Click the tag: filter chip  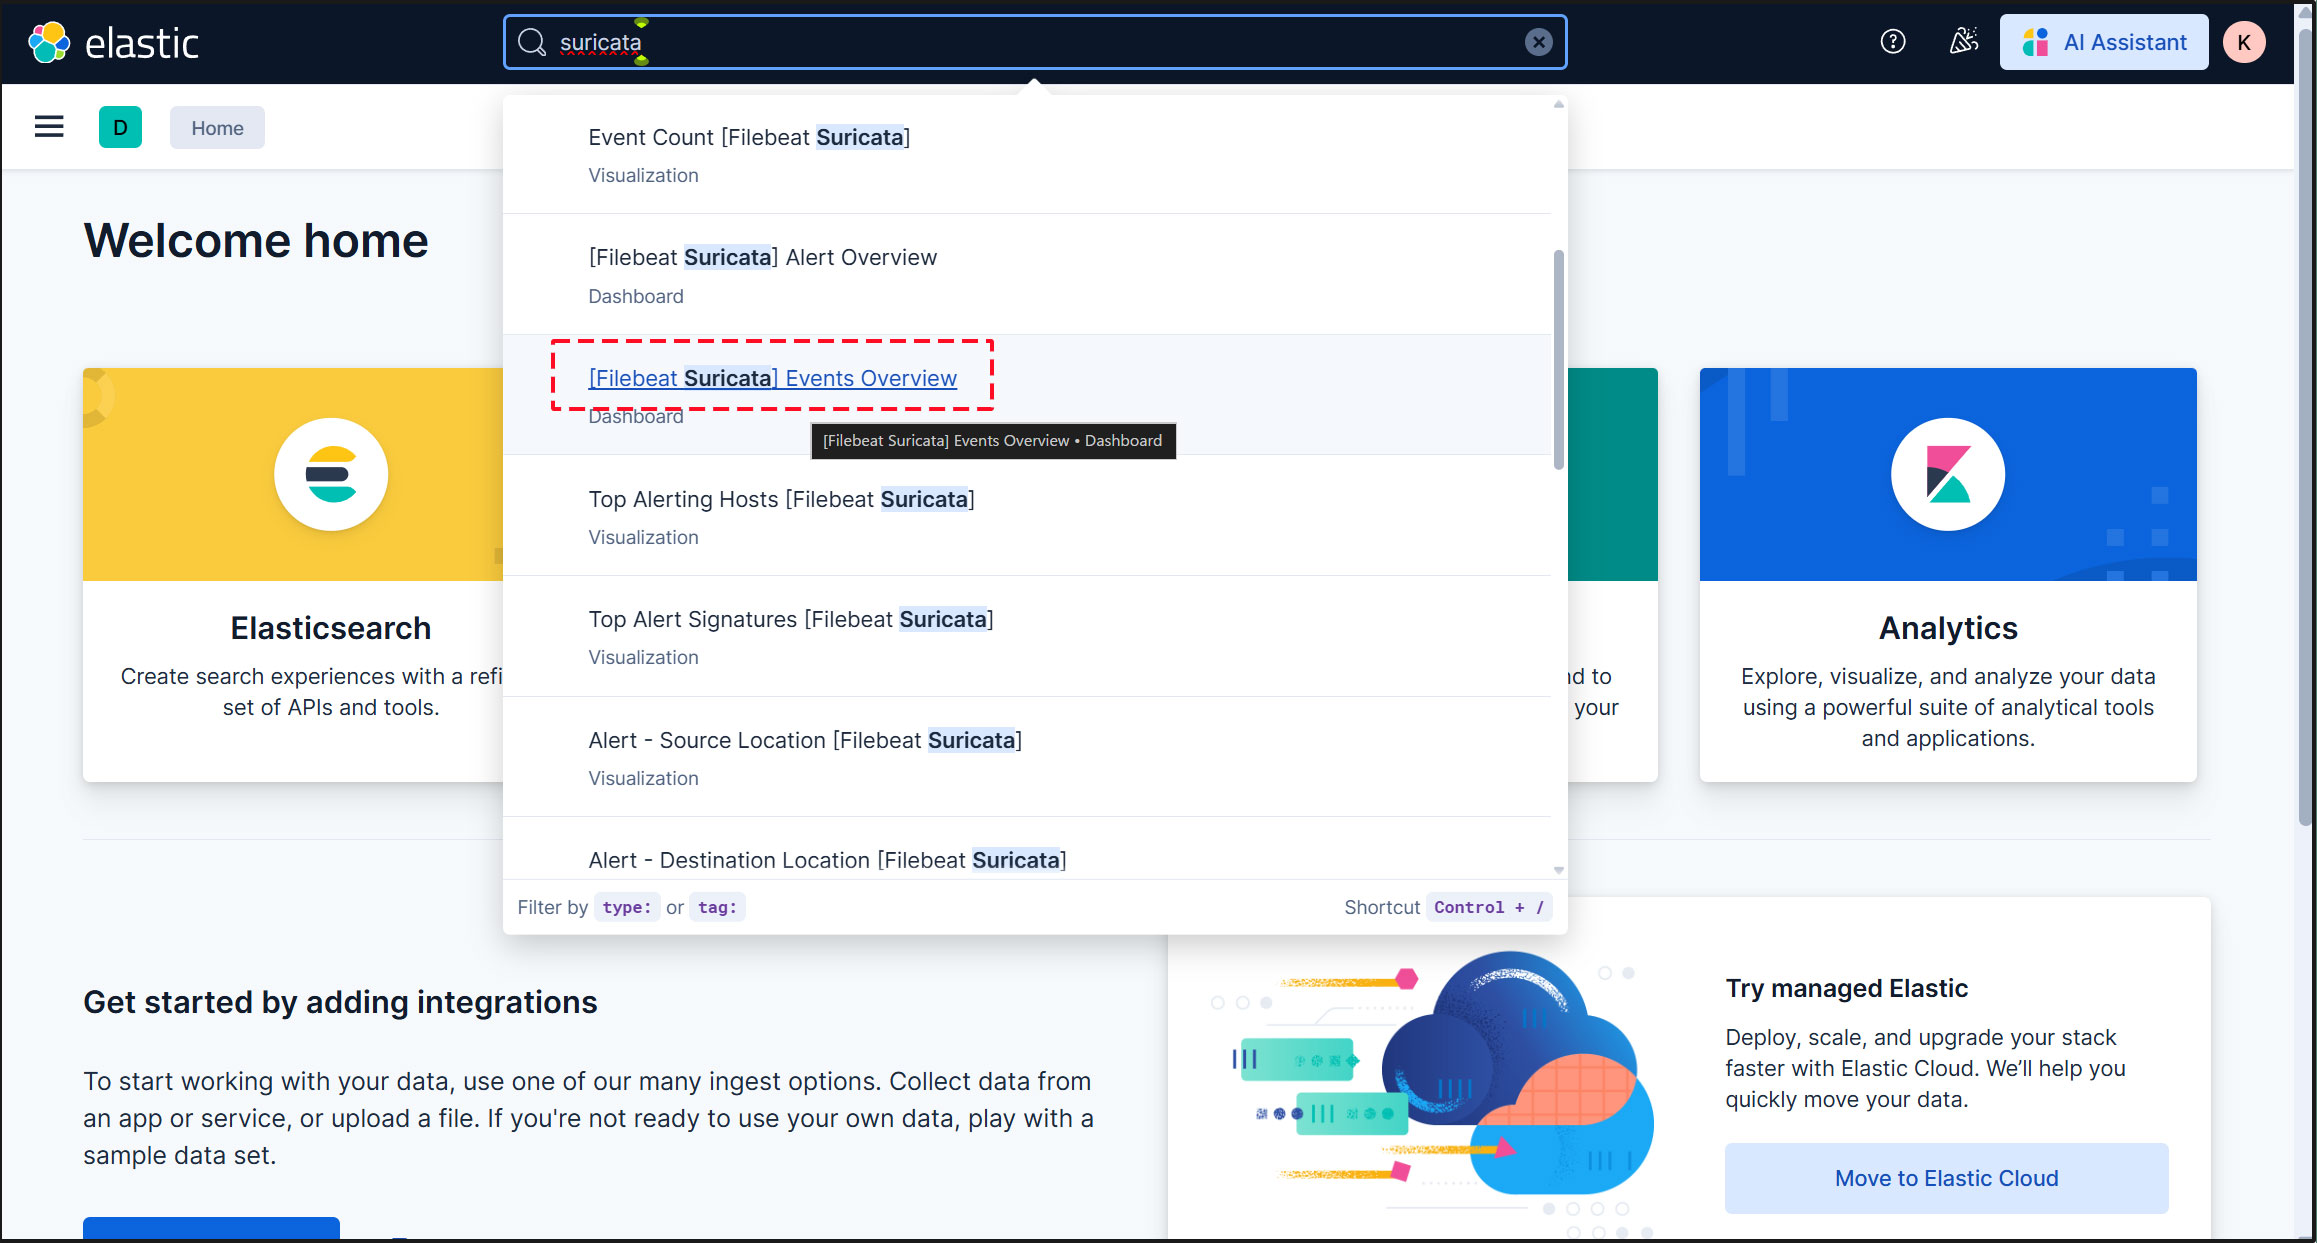pyautogui.click(x=717, y=907)
